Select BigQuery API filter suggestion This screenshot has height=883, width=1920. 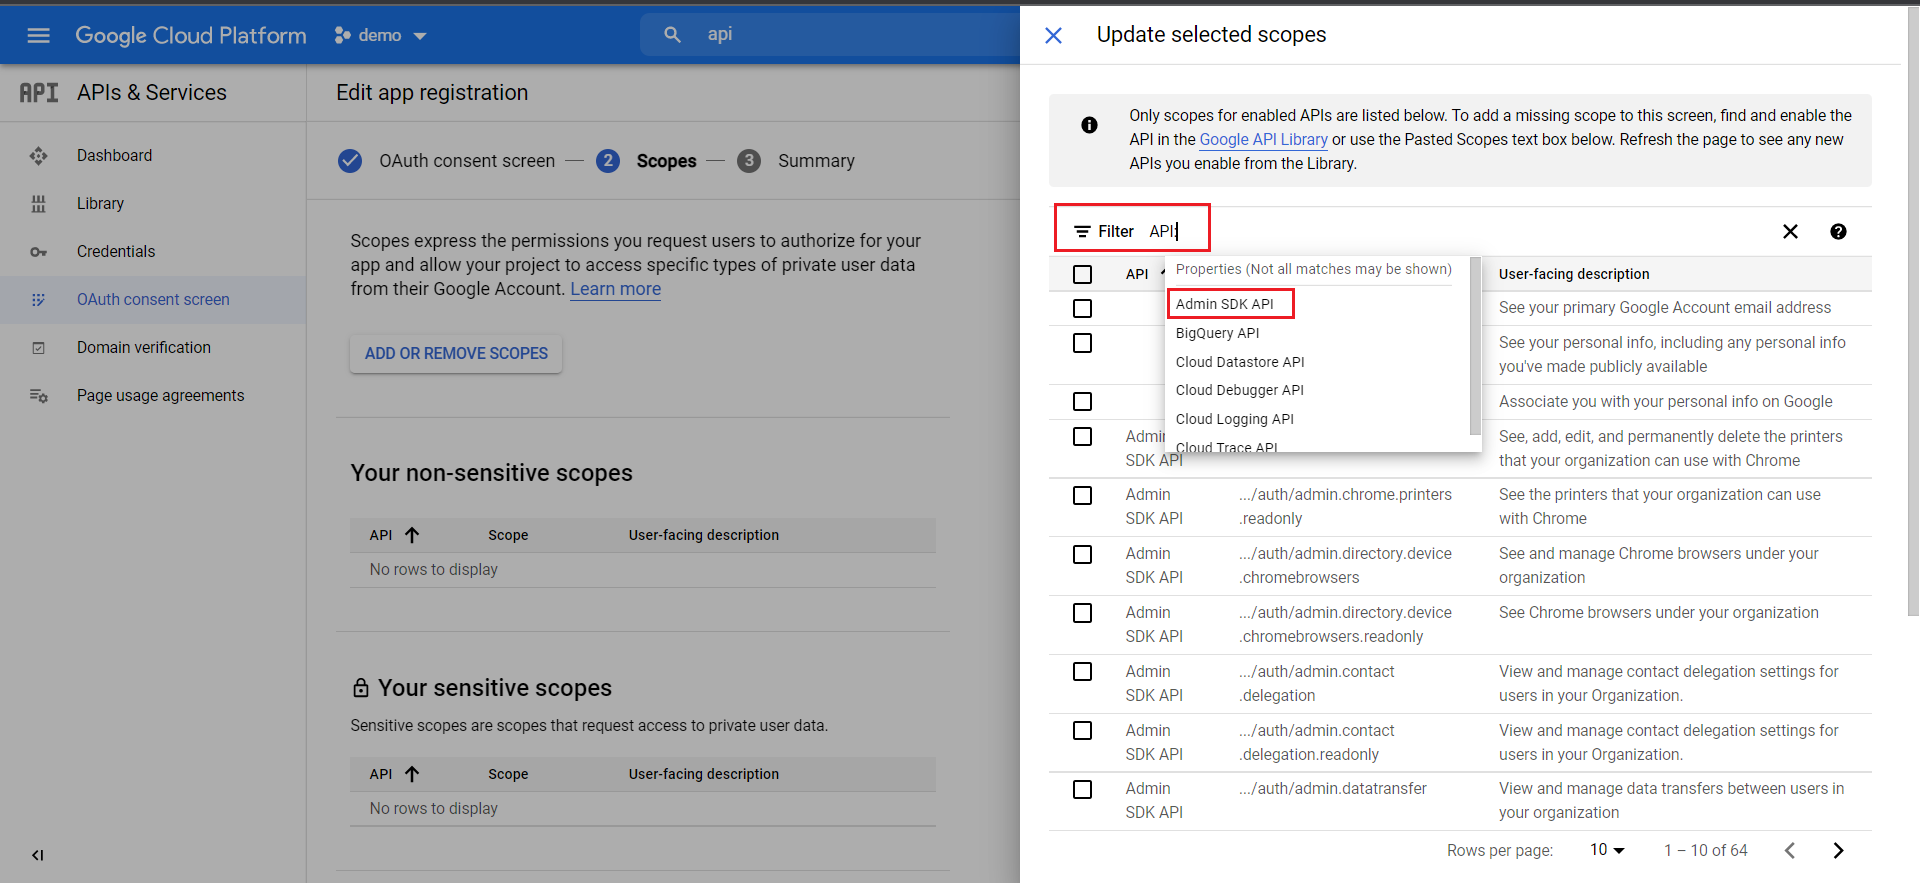coord(1217,333)
